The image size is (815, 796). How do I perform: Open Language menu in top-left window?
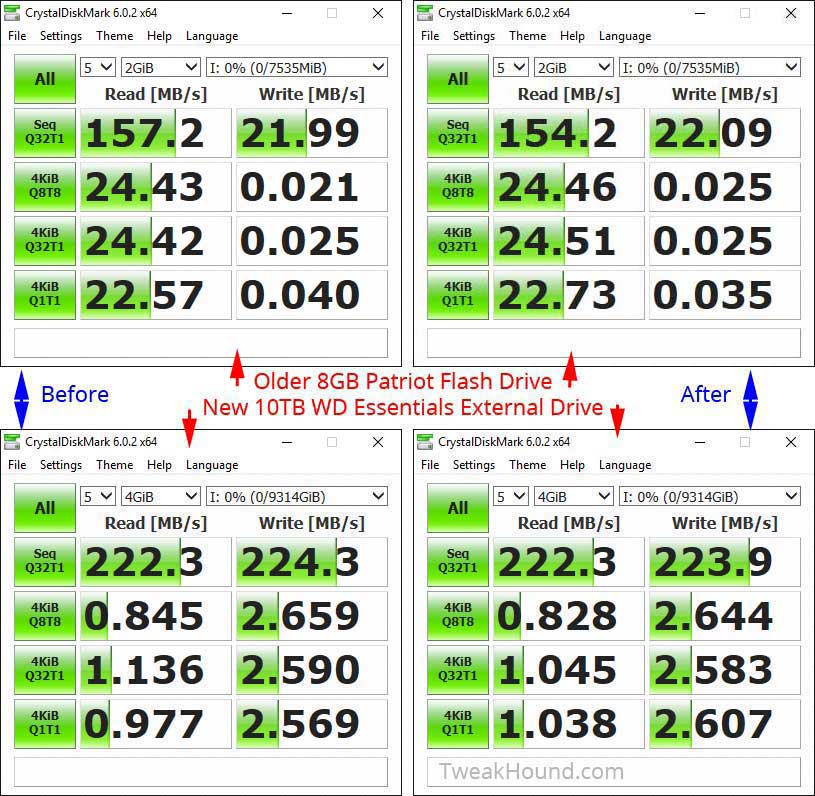pyautogui.click(x=212, y=36)
